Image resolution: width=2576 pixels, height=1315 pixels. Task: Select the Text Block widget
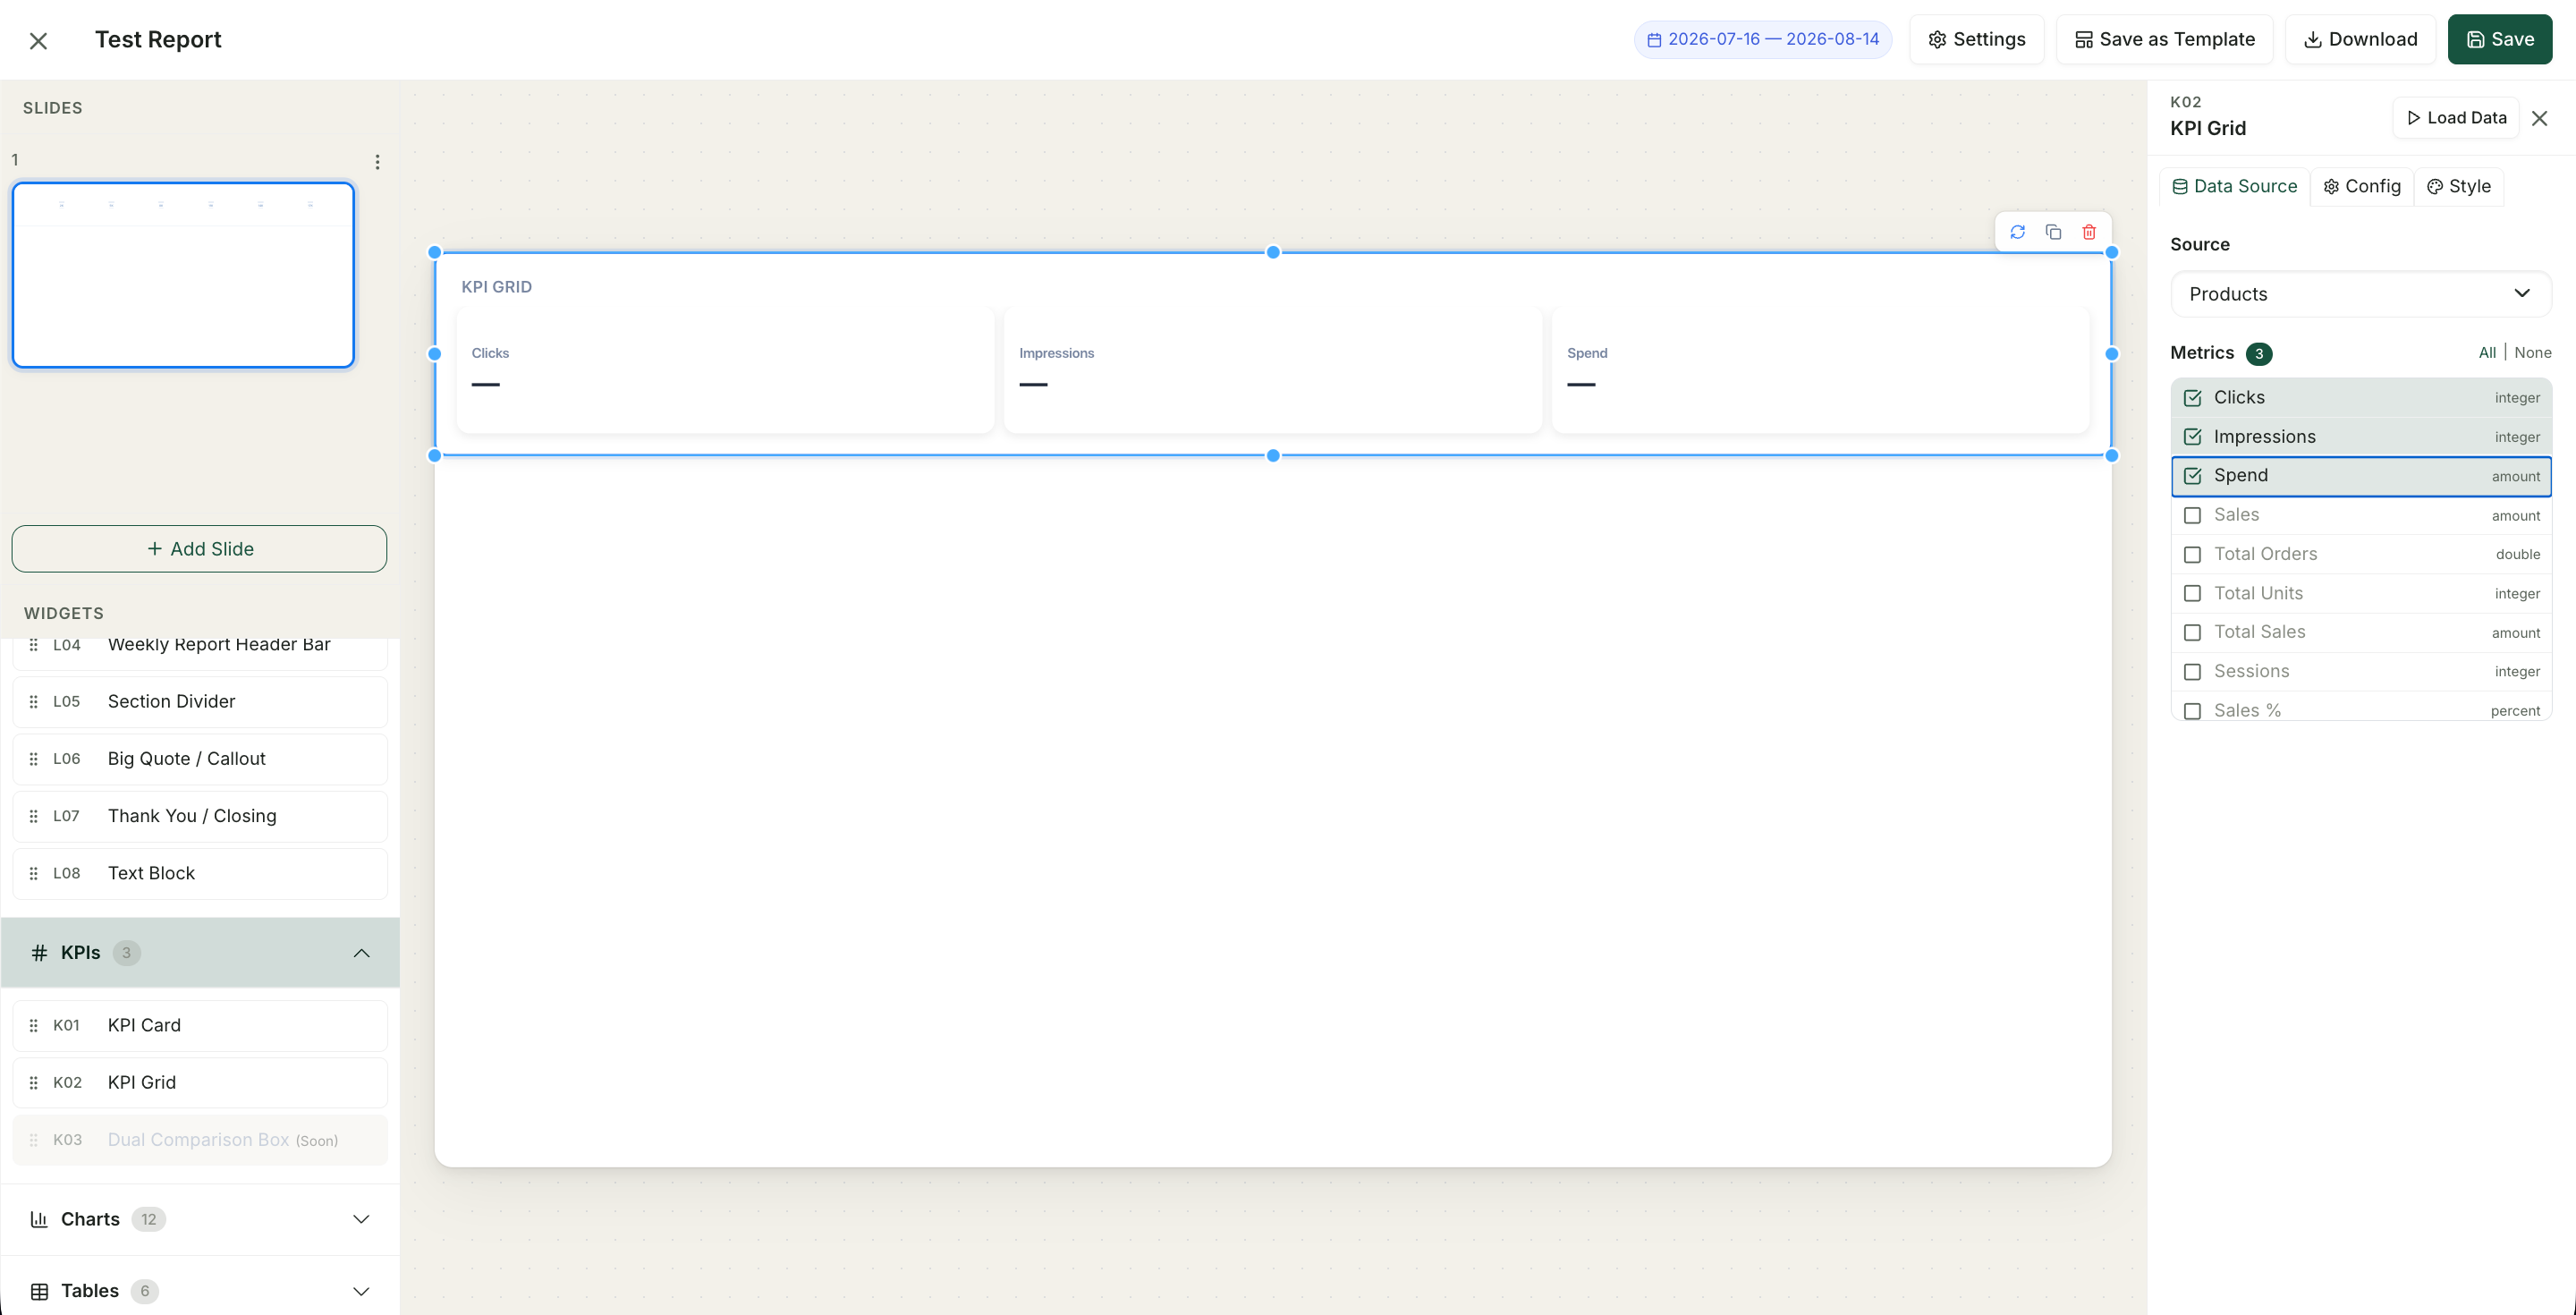[x=200, y=873]
